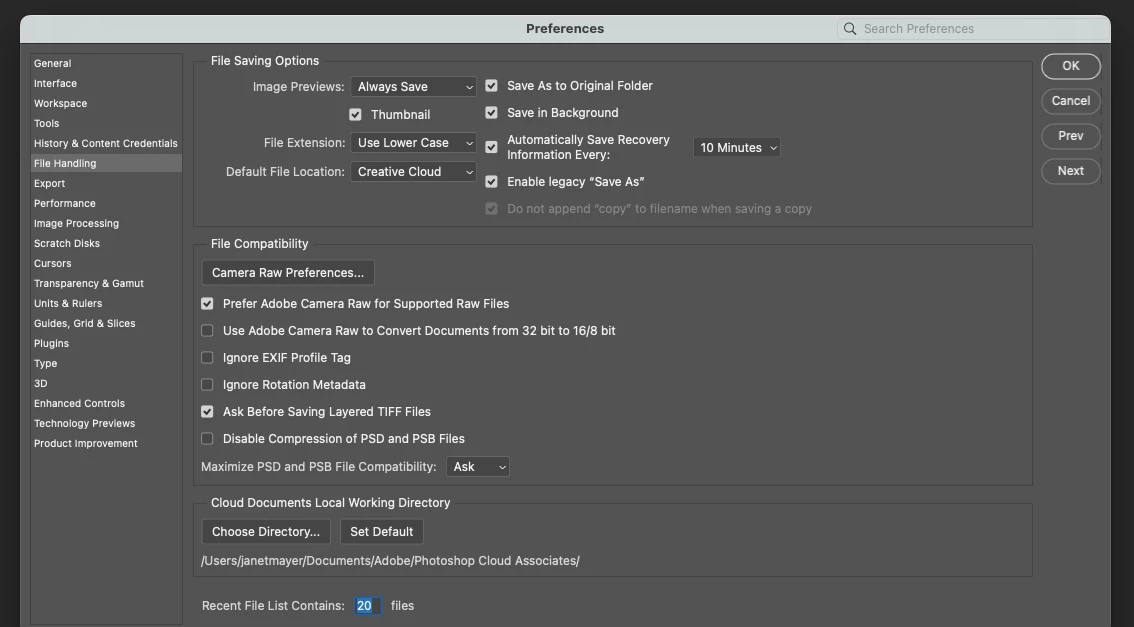
Task: Check Disable Compression of PSD and PSB Files
Action: 207,439
